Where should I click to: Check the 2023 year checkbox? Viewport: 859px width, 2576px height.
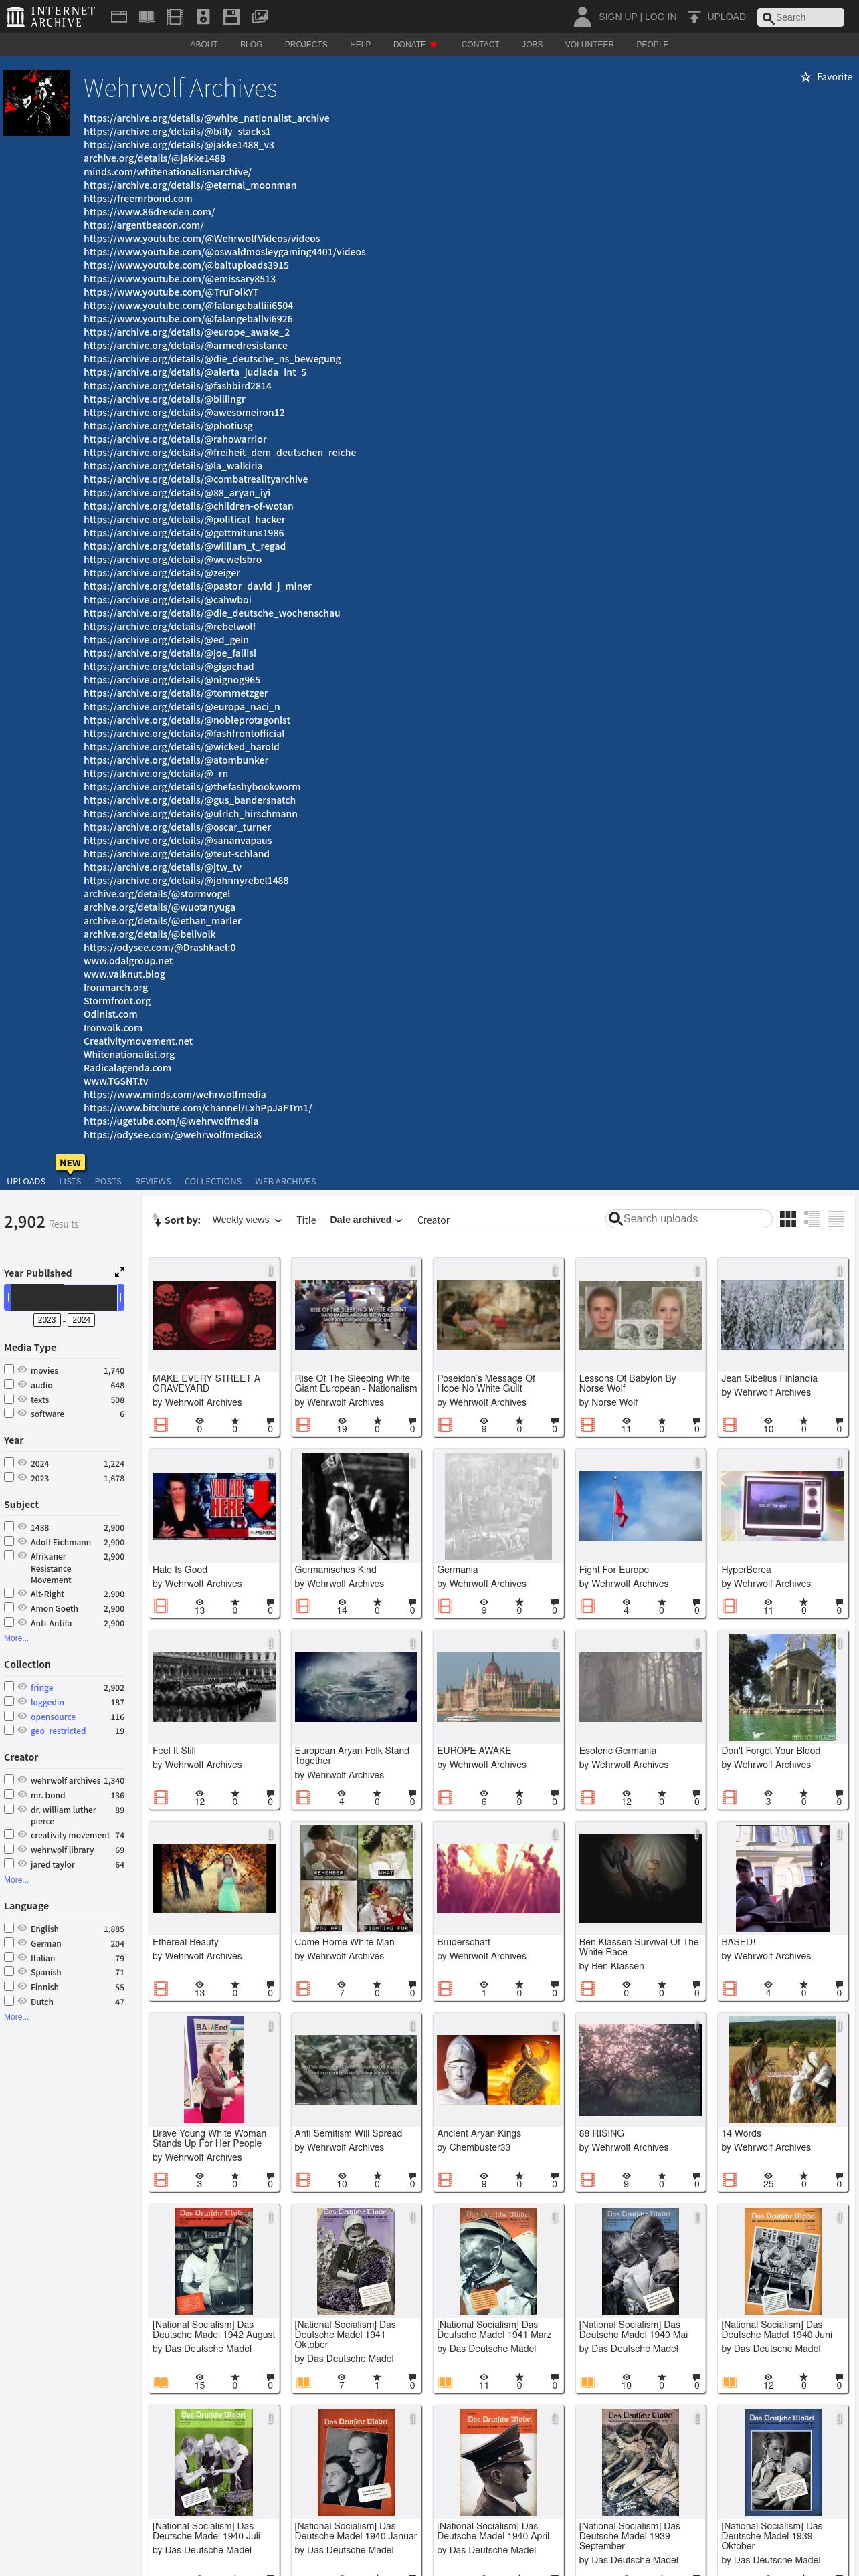(x=9, y=1476)
